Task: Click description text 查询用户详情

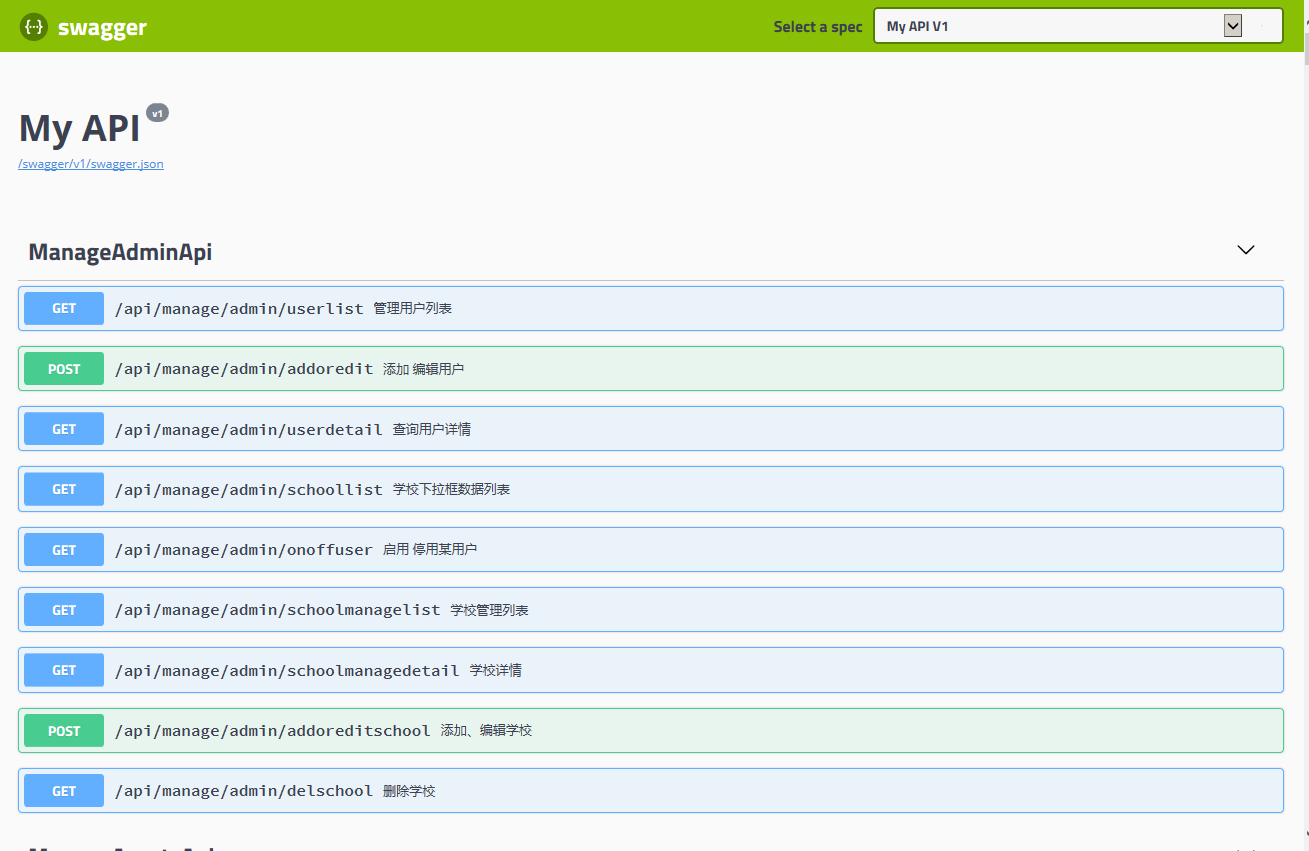Action: tap(432, 429)
